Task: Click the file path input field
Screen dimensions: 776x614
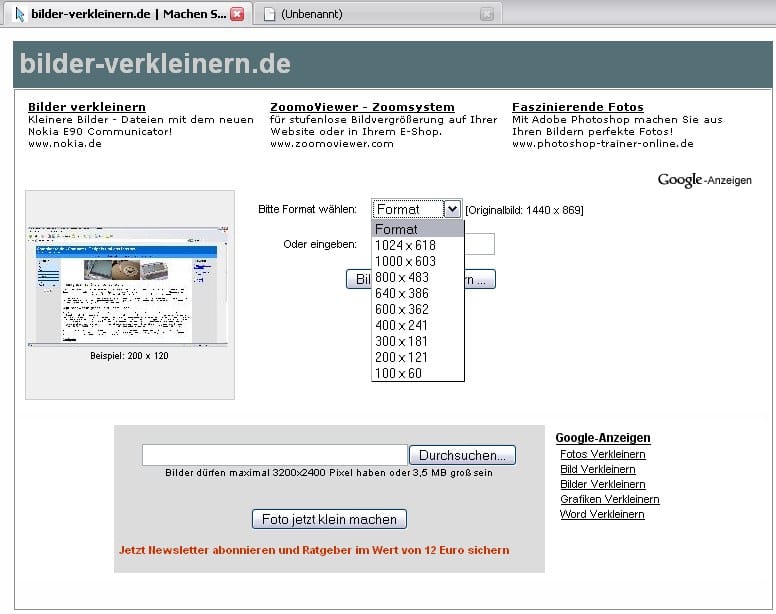Action: pyautogui.click(x=275, y=455)
